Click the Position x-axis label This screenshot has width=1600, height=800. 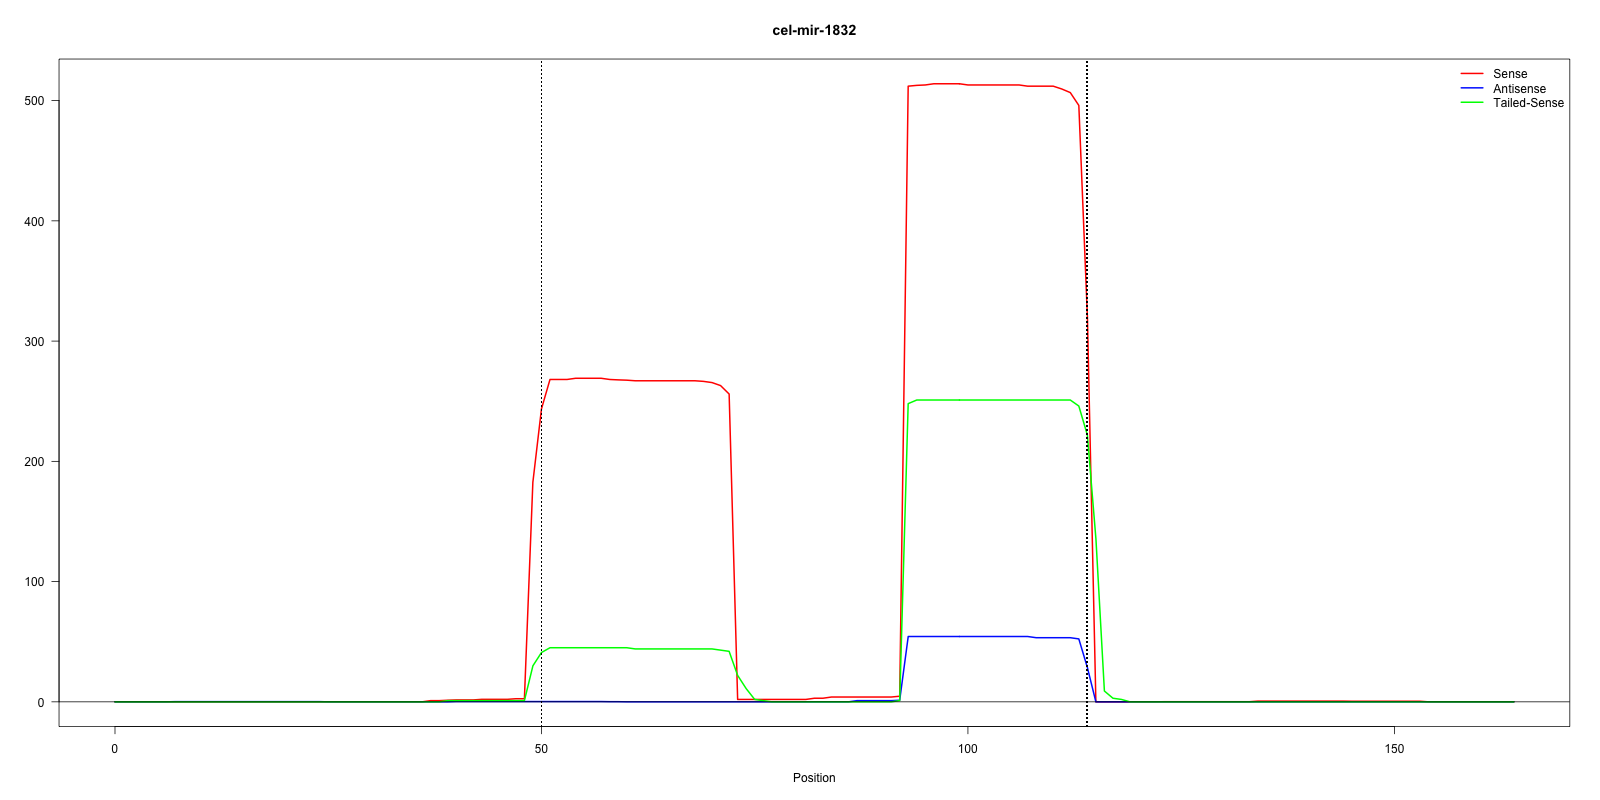click(x=814, y=778)
